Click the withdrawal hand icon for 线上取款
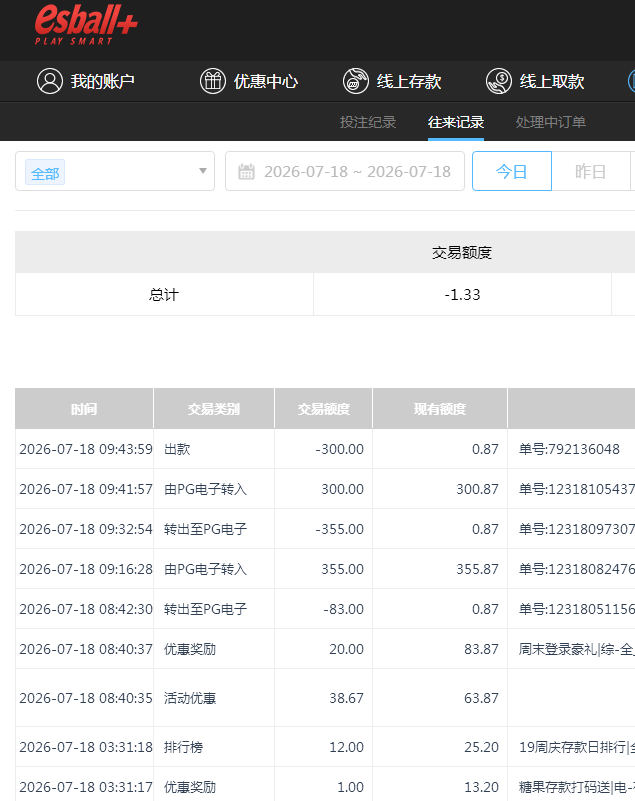 tap(499, 81)
